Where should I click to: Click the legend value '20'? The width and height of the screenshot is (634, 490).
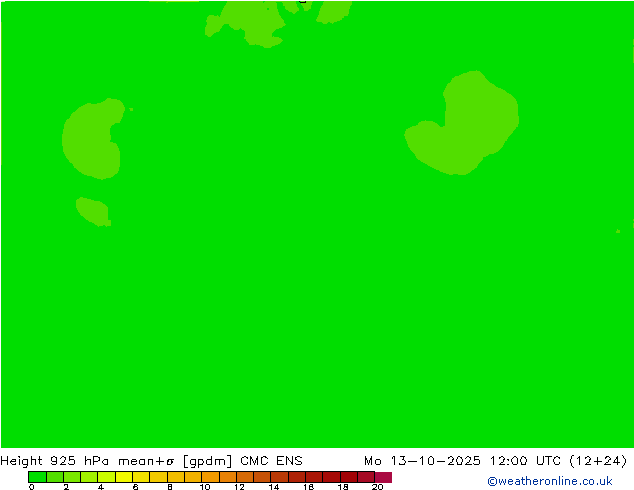377,487
